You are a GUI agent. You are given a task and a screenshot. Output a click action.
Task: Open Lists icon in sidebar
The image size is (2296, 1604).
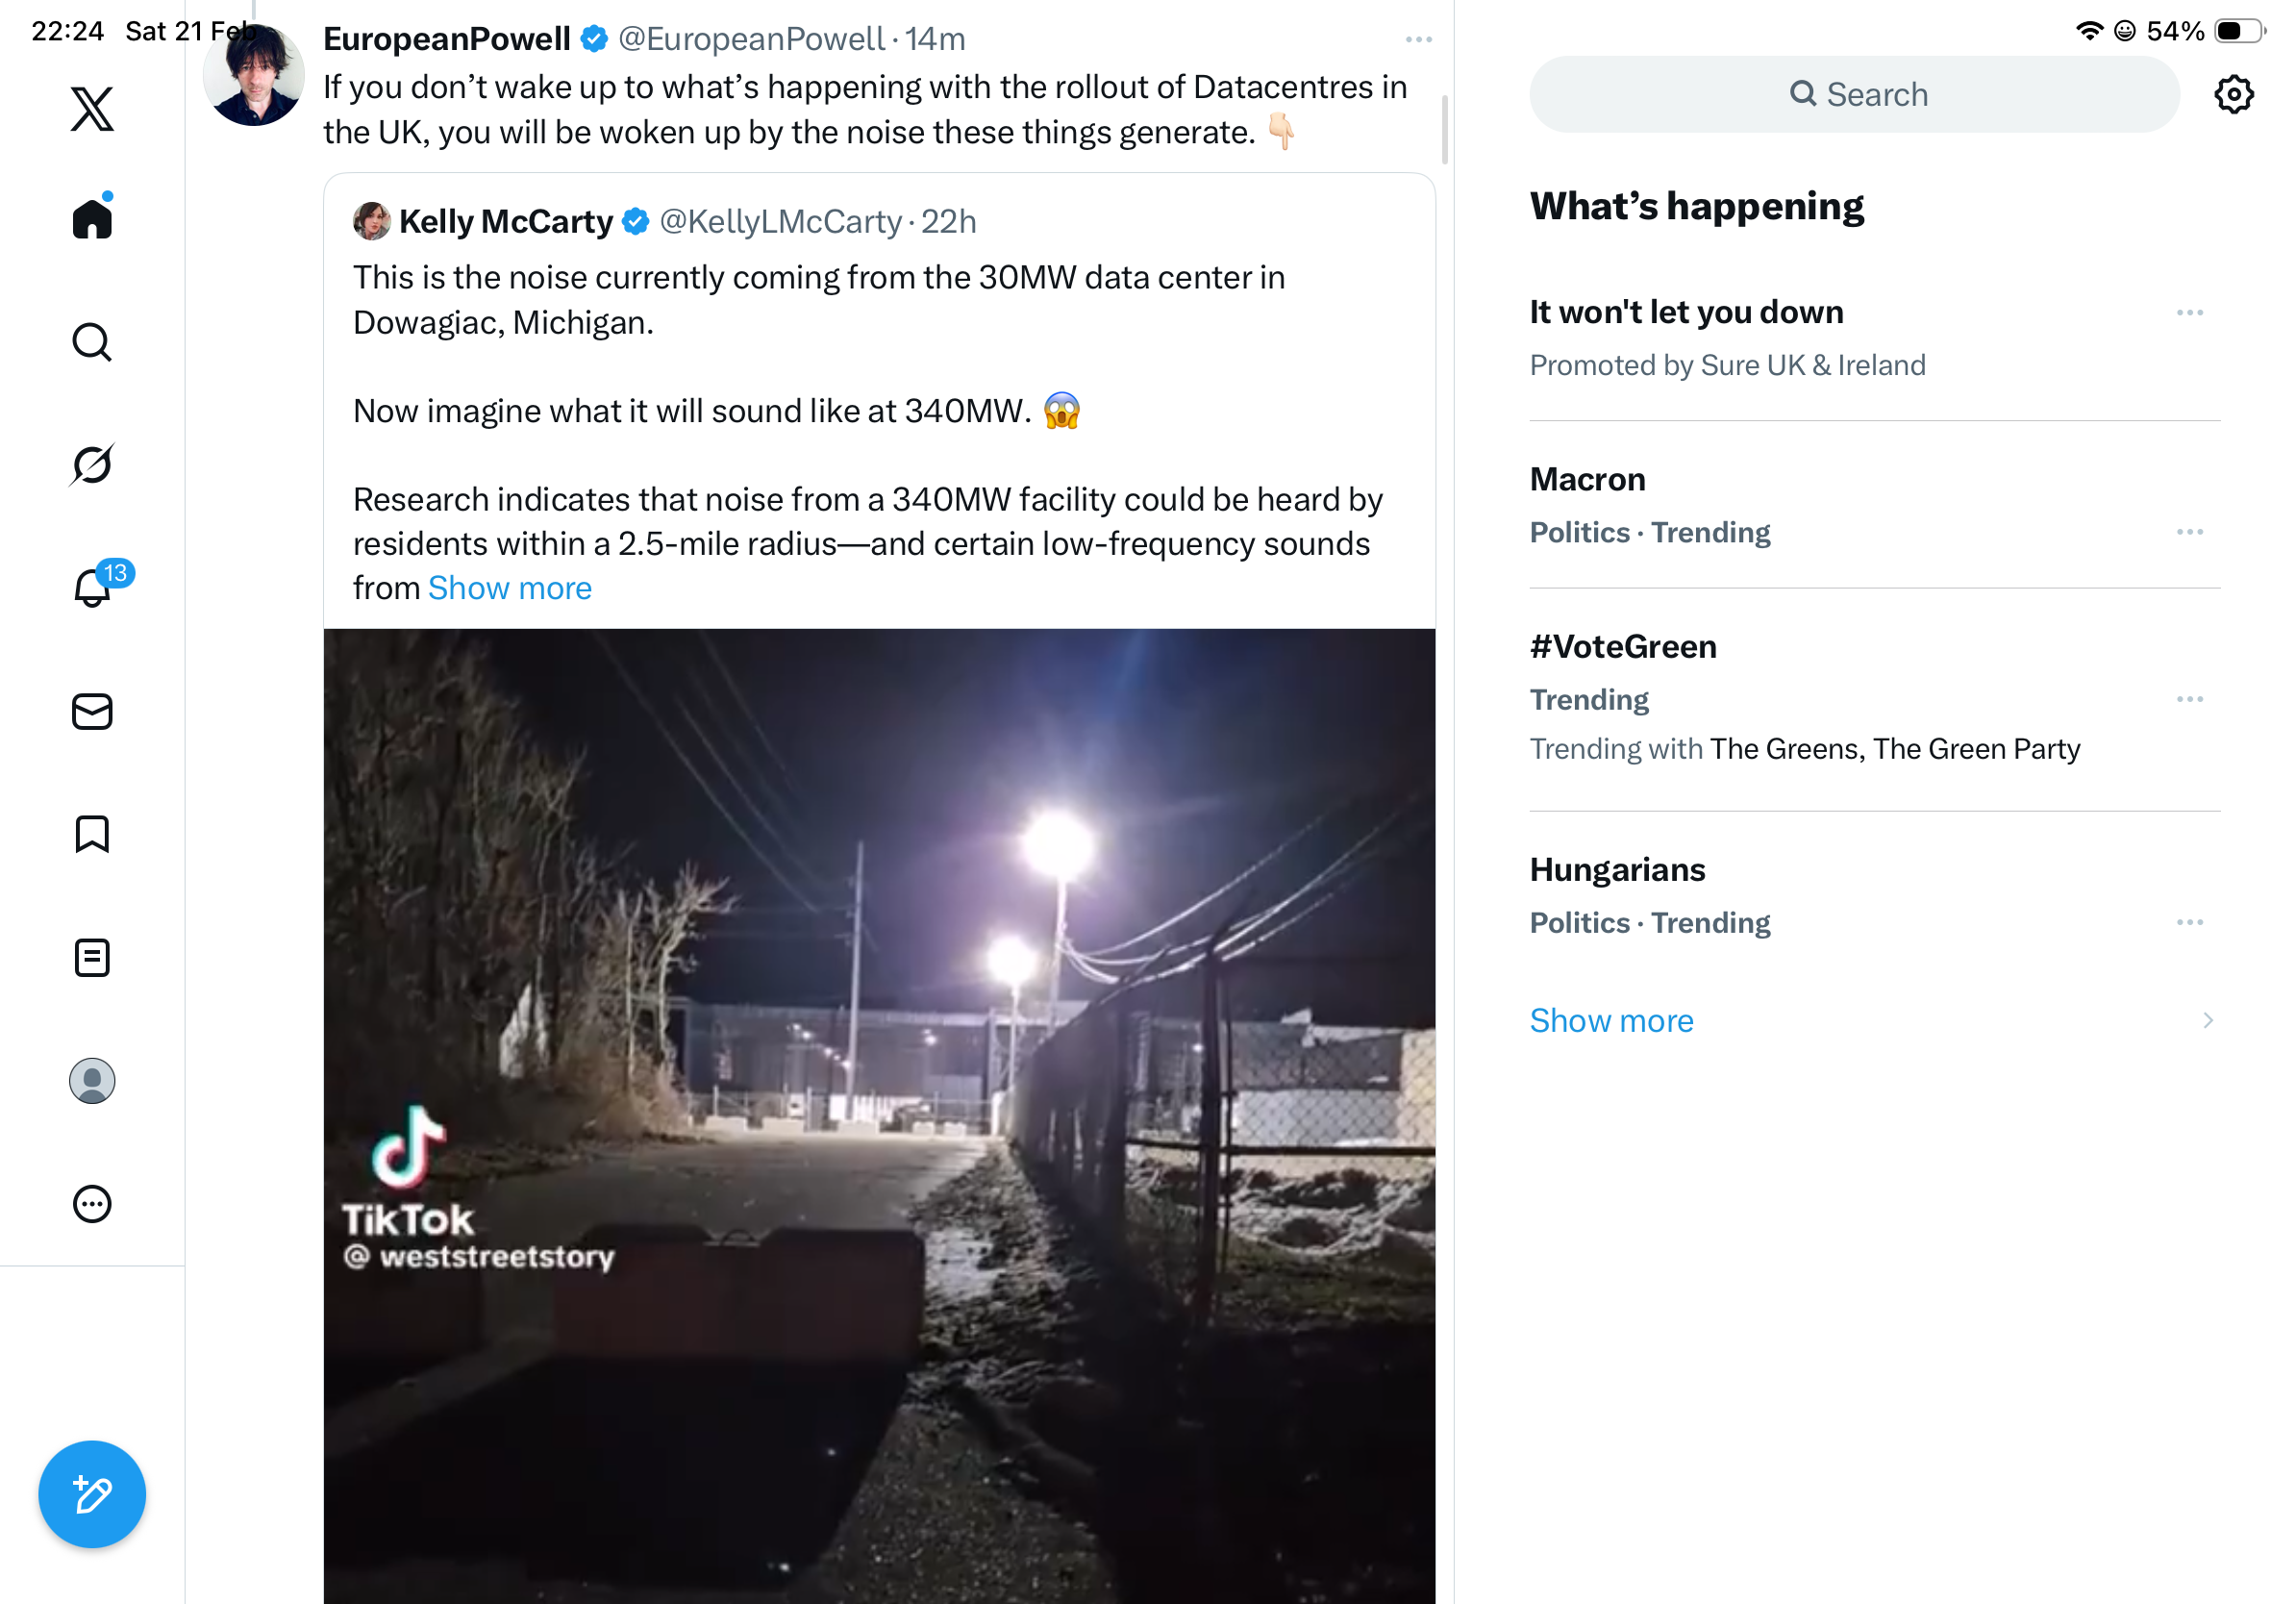[x=92, y=957]
